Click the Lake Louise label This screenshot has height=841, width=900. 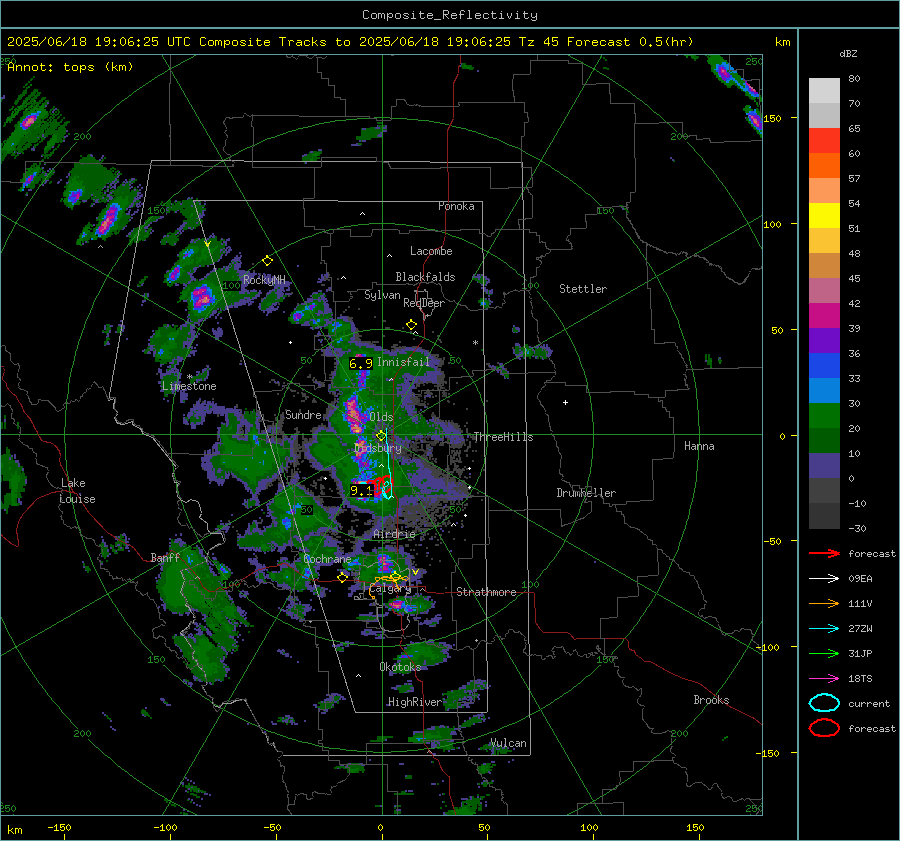77,491
